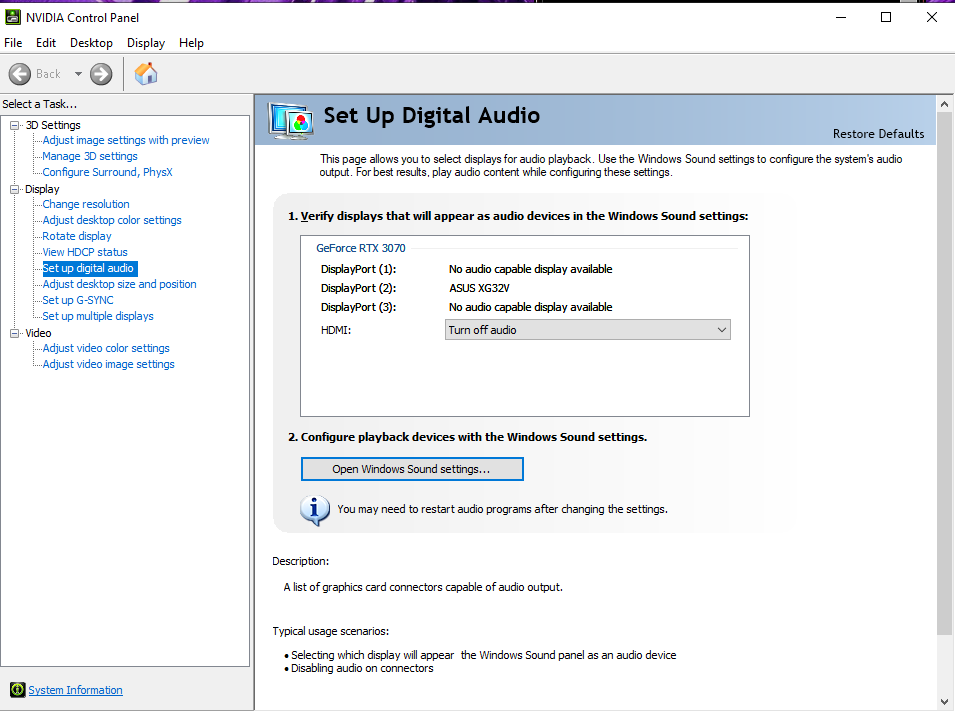Click the HDMI: label

point(336,330)
